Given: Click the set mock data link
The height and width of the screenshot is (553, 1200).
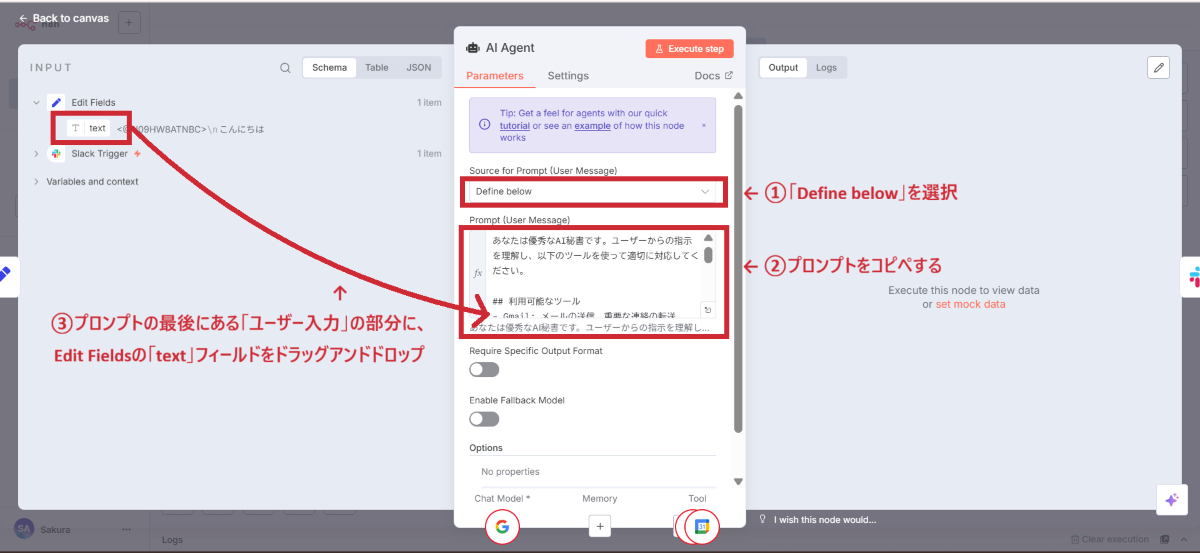Looking at the screenshot, I should [970, 304].
